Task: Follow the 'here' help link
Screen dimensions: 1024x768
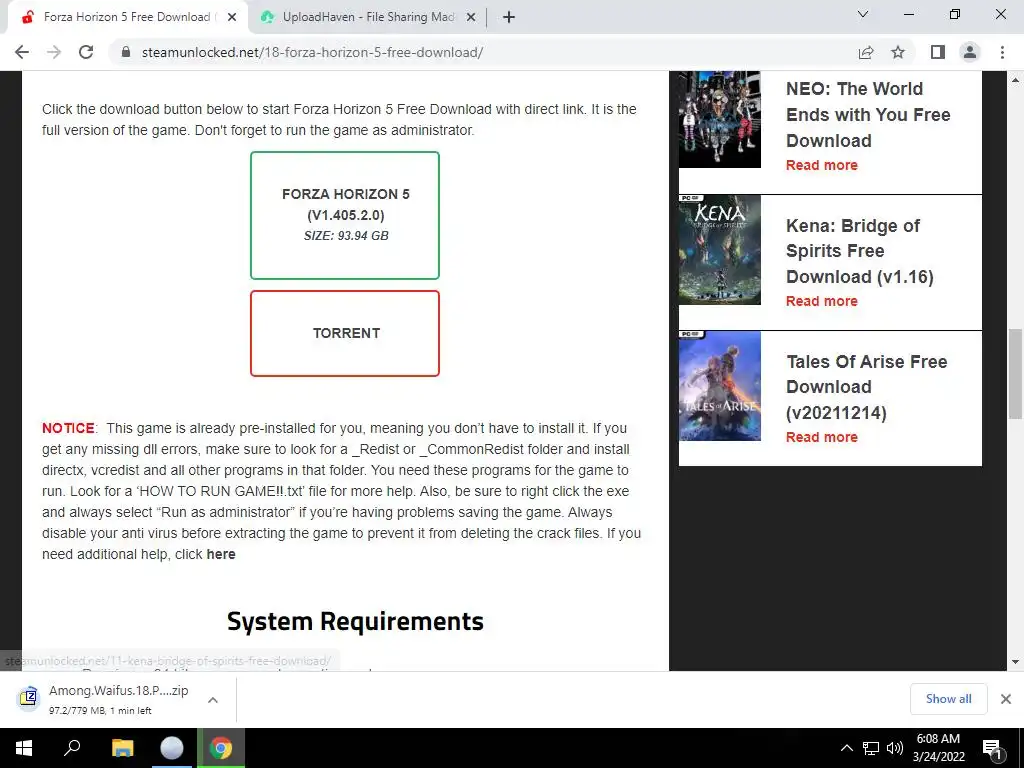Action: 221,554
